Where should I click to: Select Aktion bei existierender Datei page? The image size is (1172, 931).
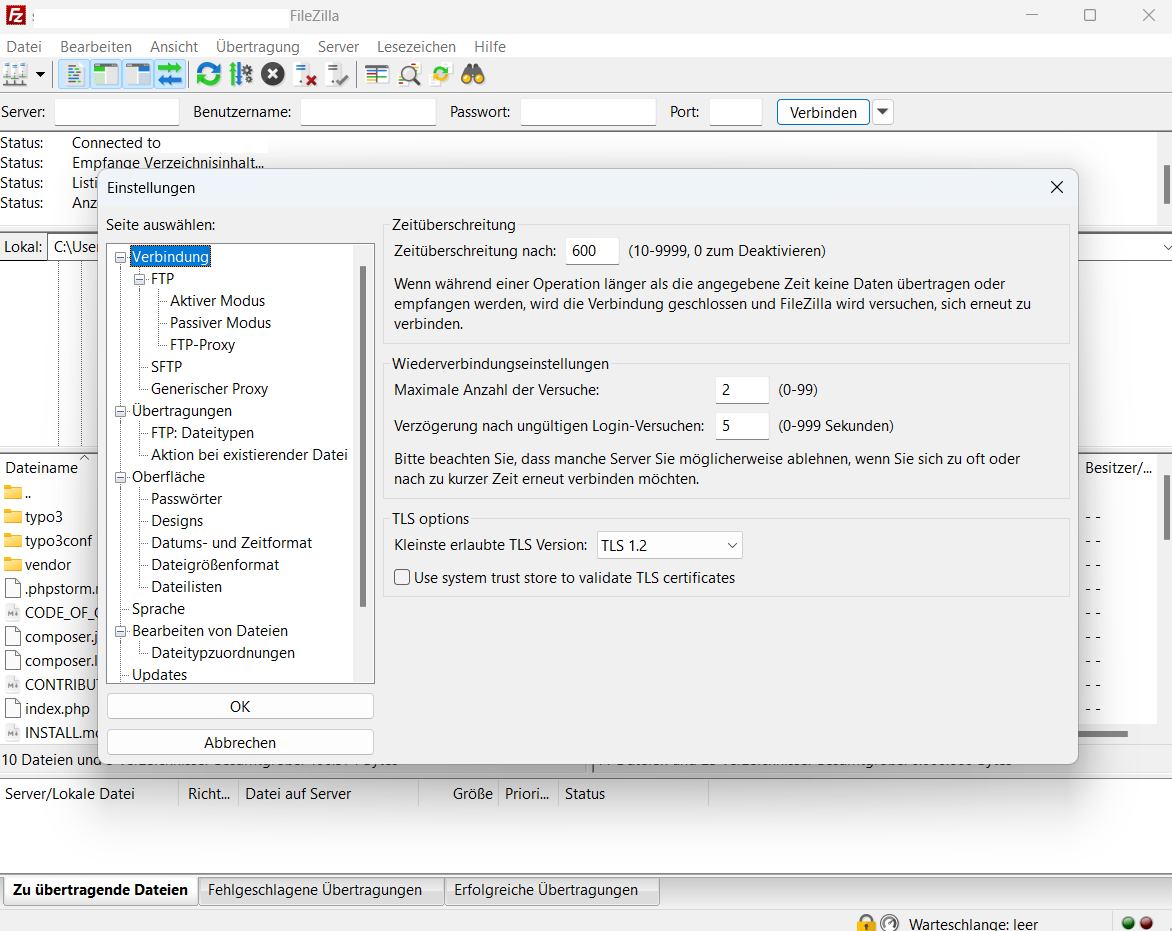249,454
